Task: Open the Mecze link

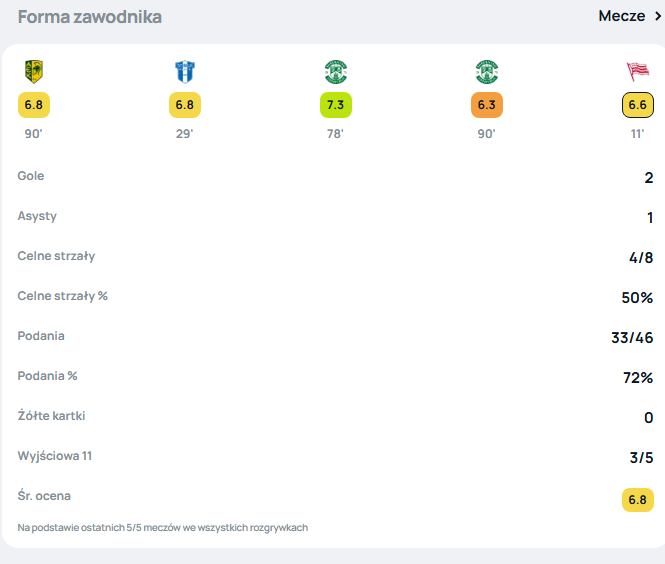Action: tap(622, 16)
